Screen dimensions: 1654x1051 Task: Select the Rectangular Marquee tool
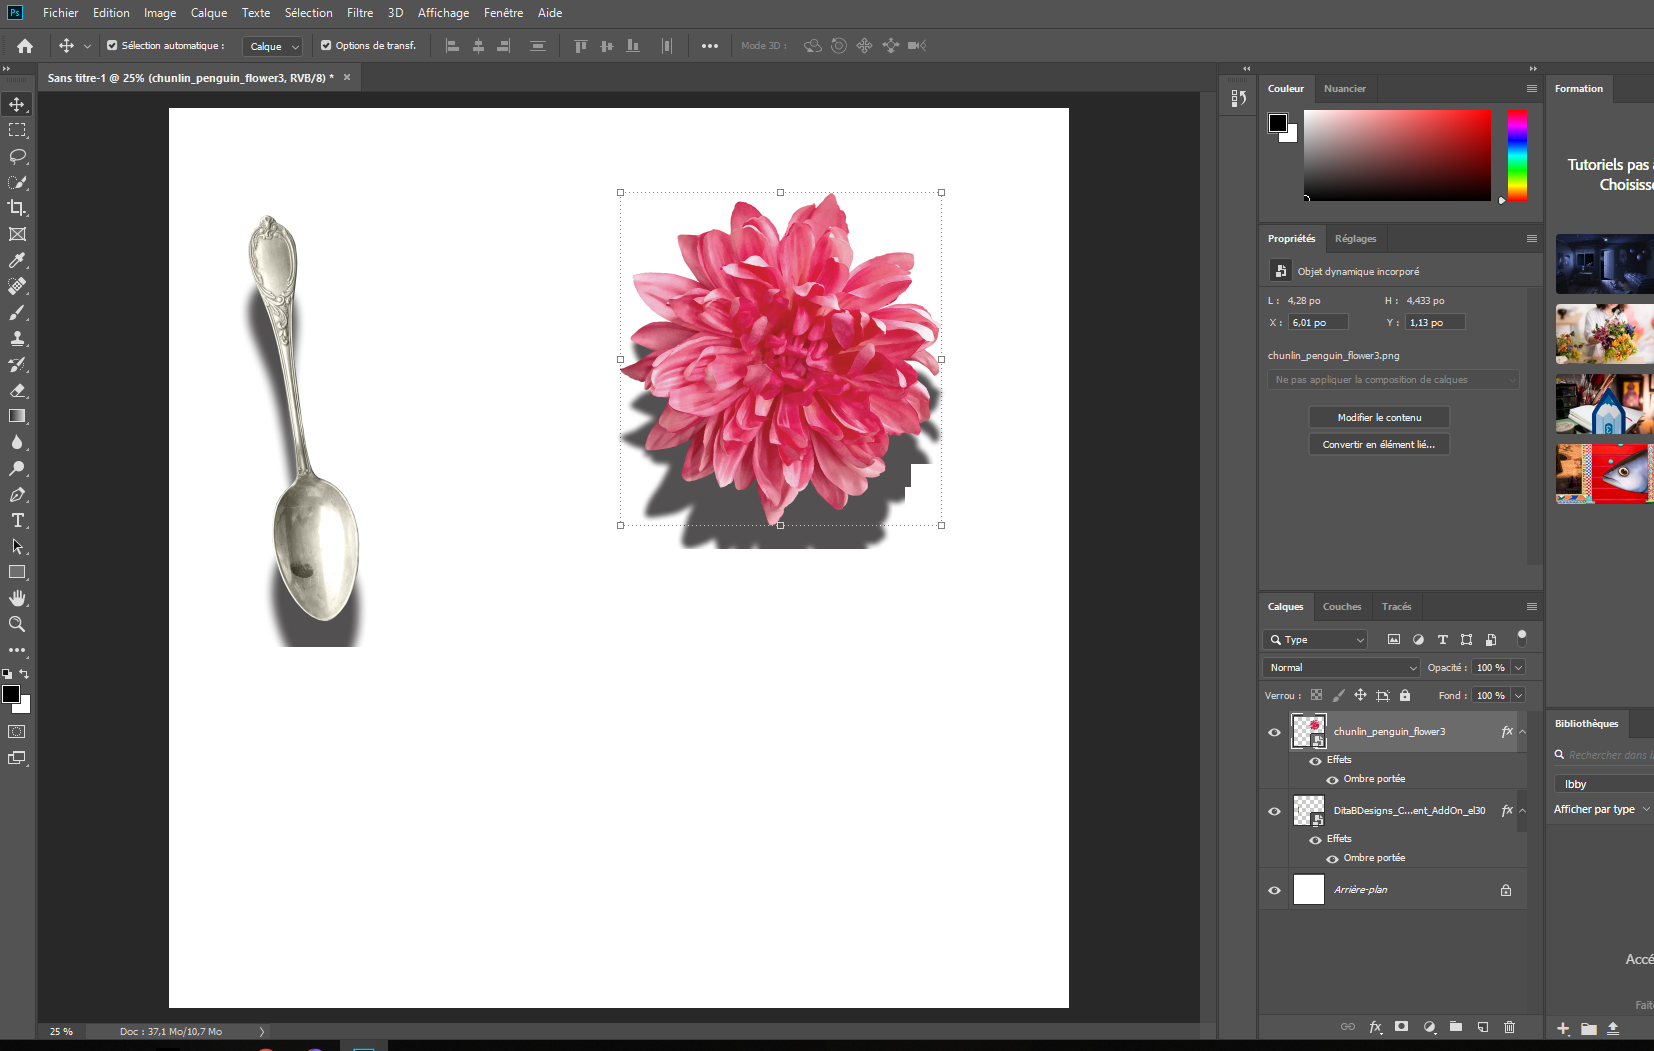[x=17, y=130]
